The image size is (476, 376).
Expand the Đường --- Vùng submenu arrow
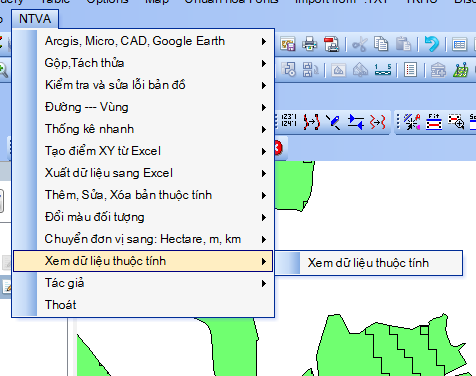(264, 107)
